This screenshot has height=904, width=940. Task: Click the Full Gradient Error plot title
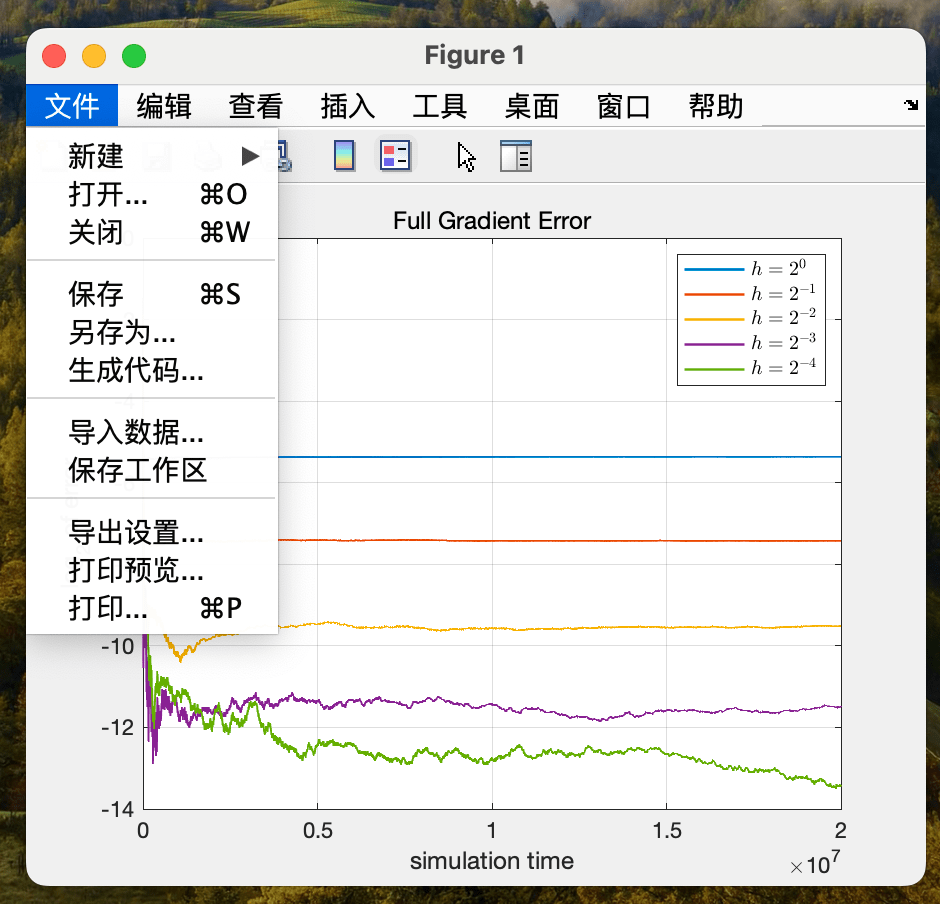492,221
